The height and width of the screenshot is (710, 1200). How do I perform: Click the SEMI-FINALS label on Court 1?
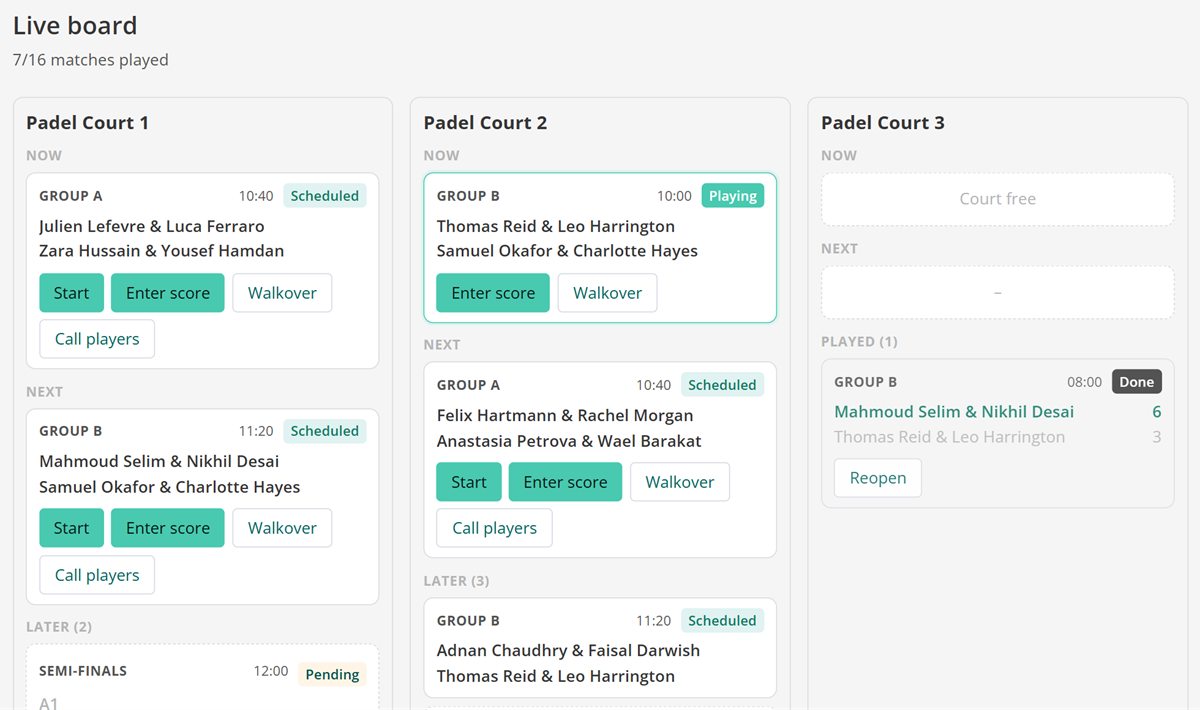pyautogui.click(x=83, y=672)
